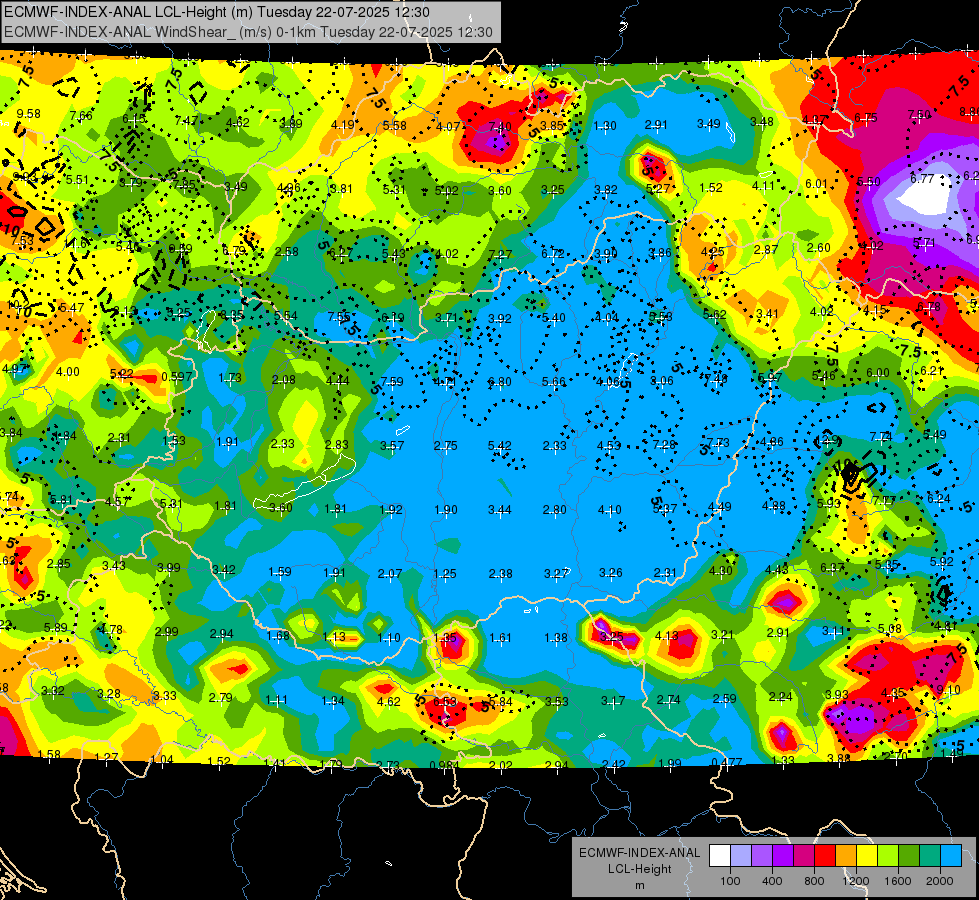The image size is (979, 900).
Task: Click the 6.72 wind shear value
Action: (x=553, y=254)
